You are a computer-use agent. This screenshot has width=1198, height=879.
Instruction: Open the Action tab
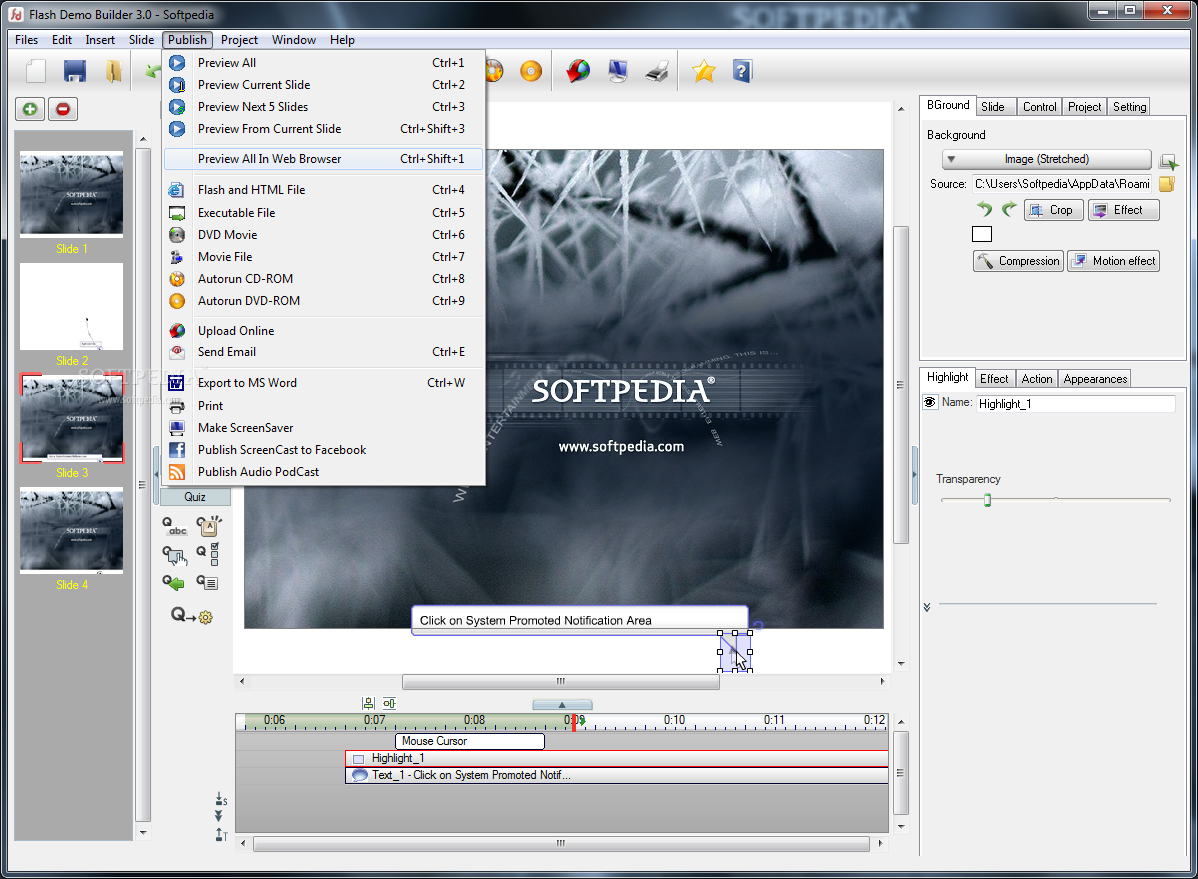tap(1036, 379)
